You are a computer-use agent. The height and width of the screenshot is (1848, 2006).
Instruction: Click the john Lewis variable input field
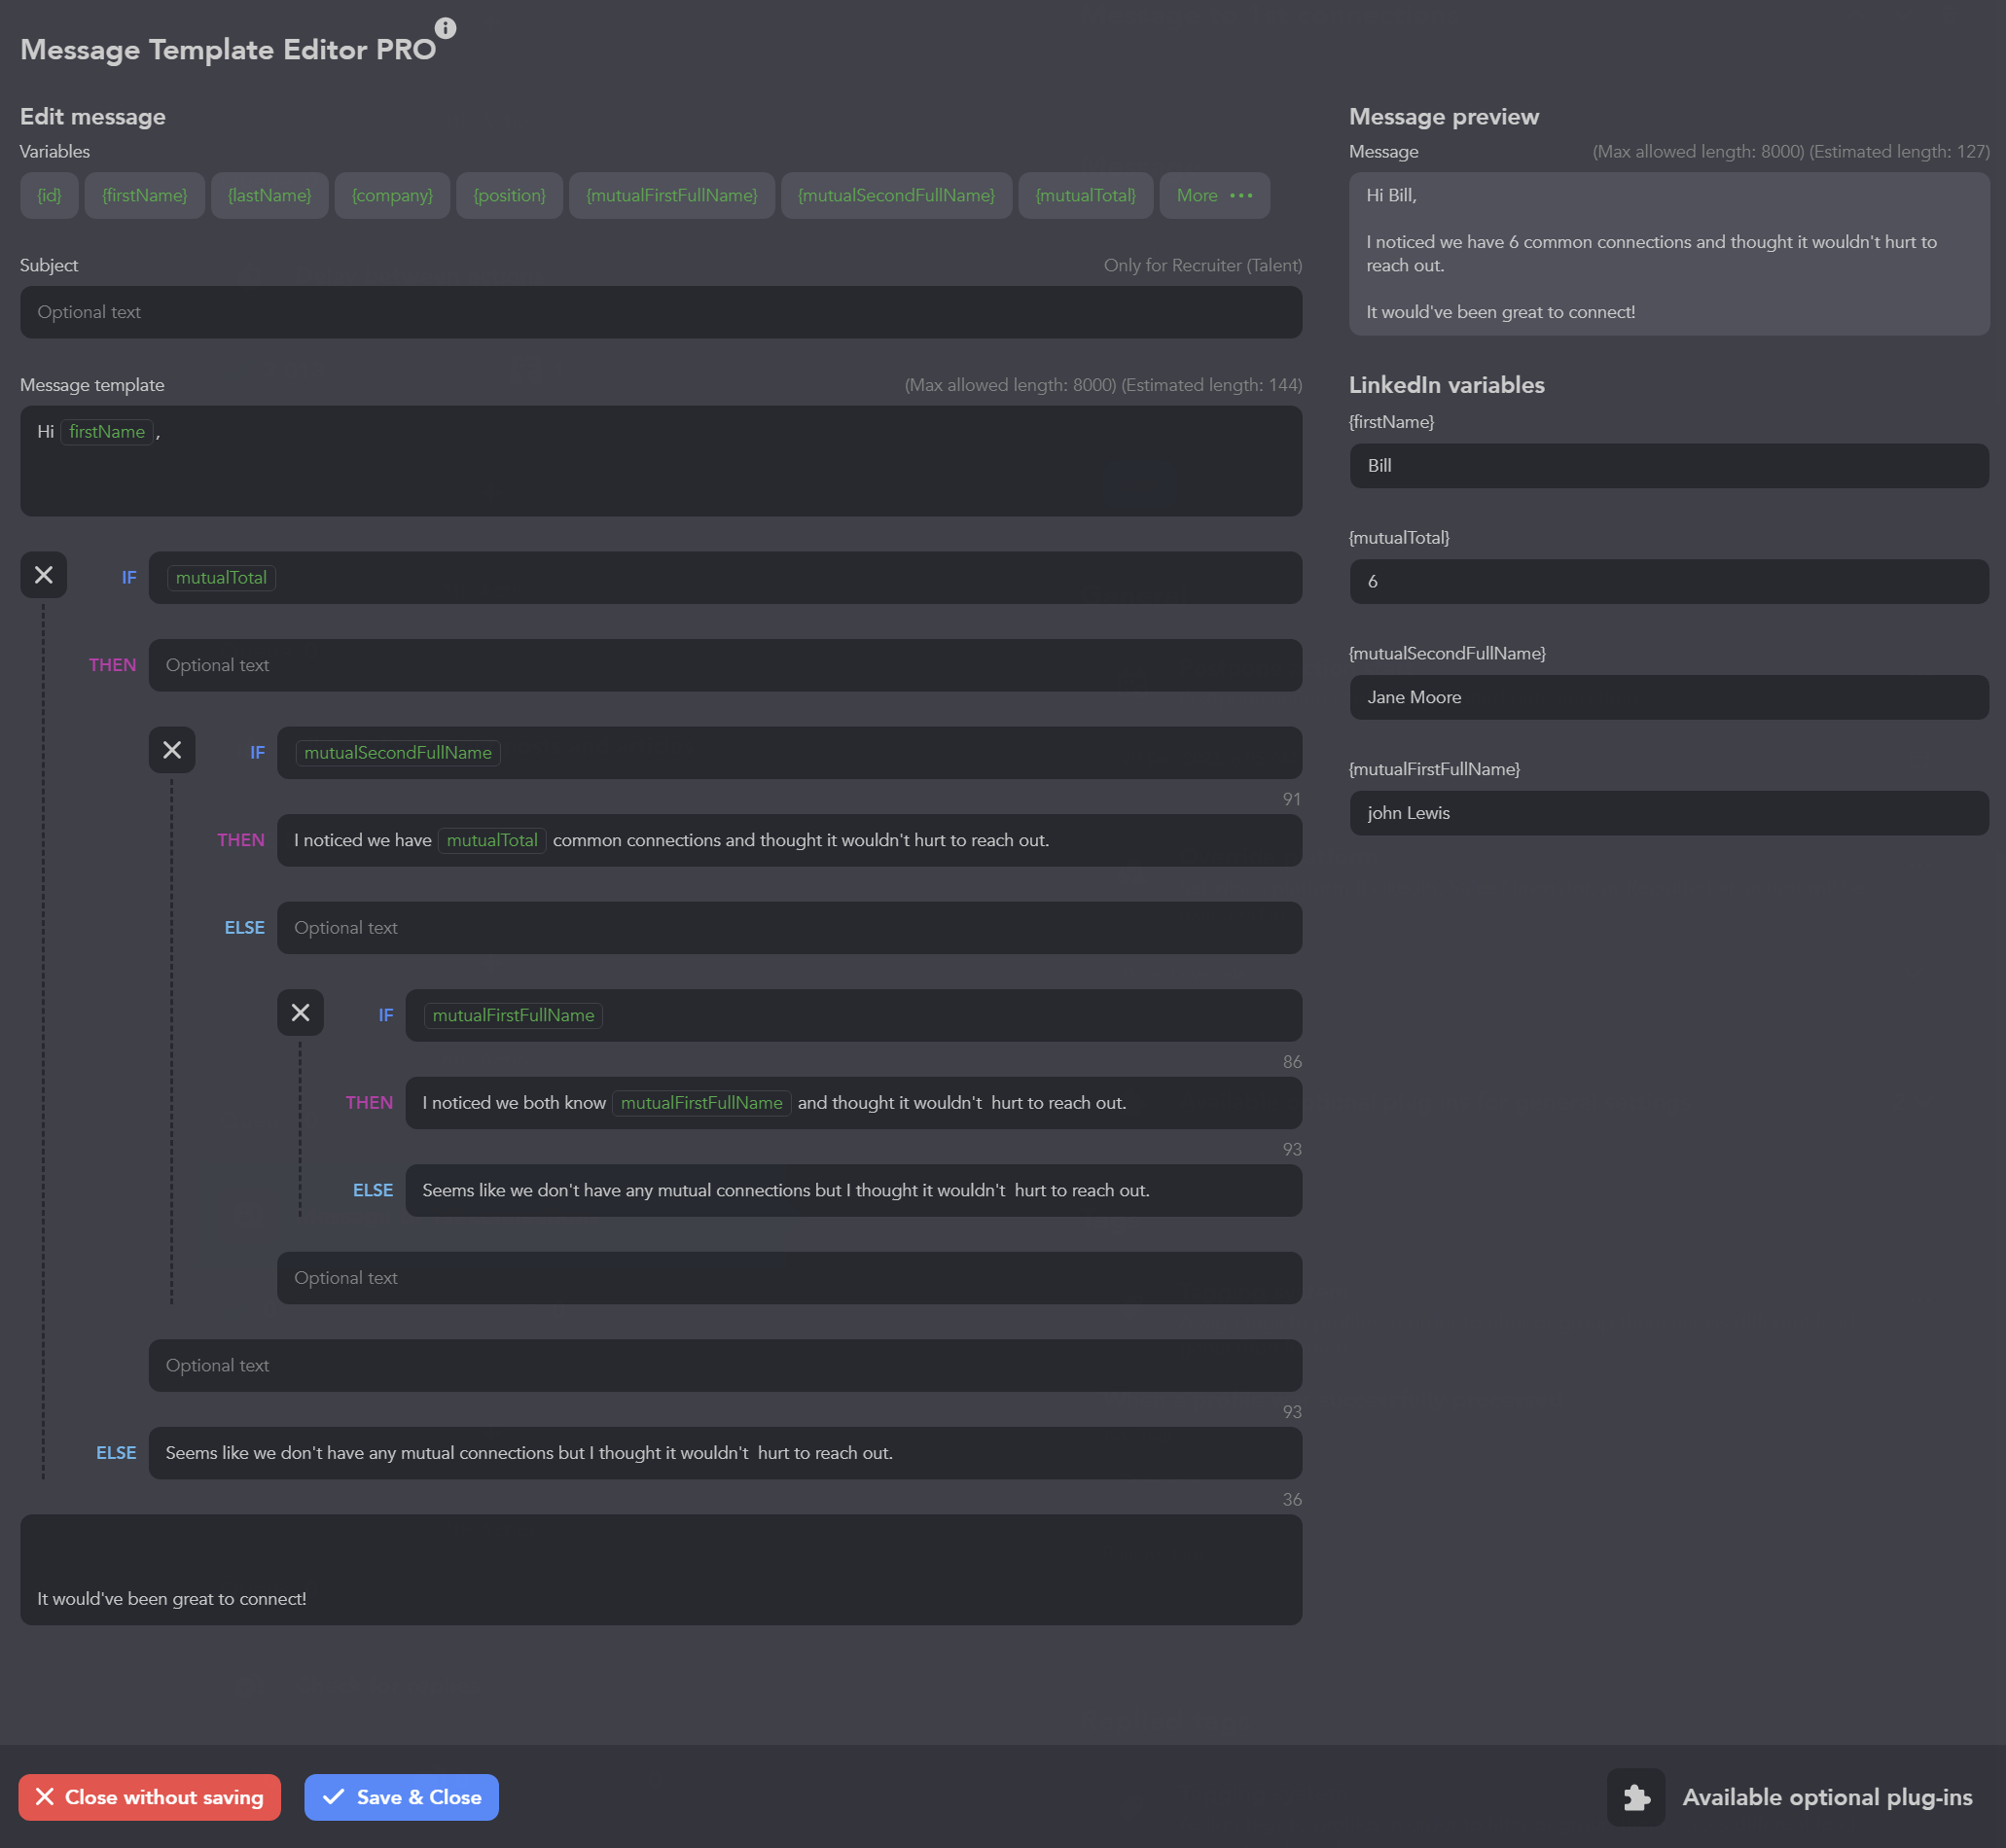point(1668,813)
